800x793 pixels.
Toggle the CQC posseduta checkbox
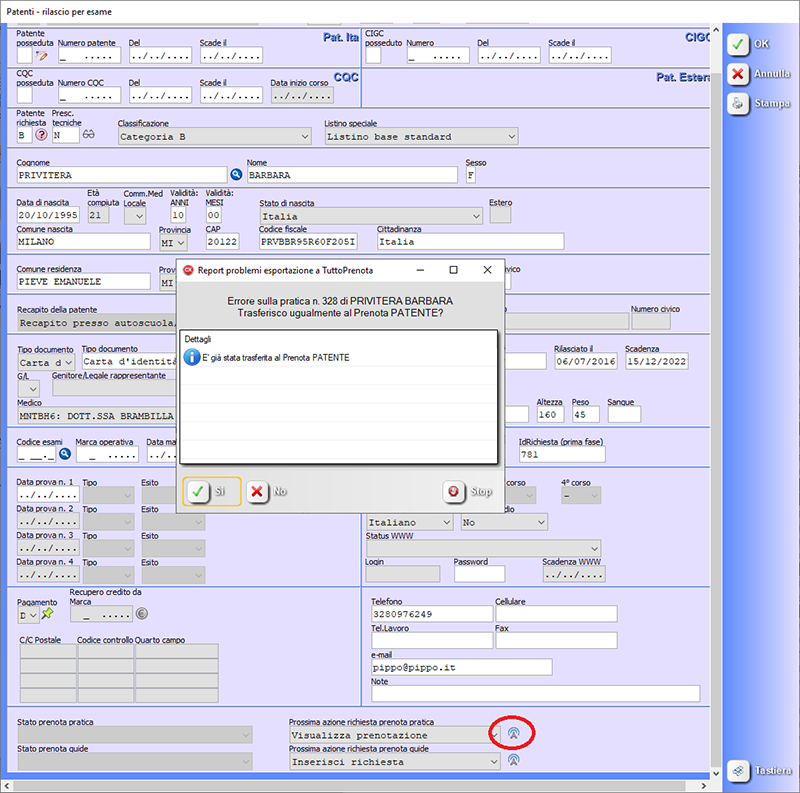25,95
